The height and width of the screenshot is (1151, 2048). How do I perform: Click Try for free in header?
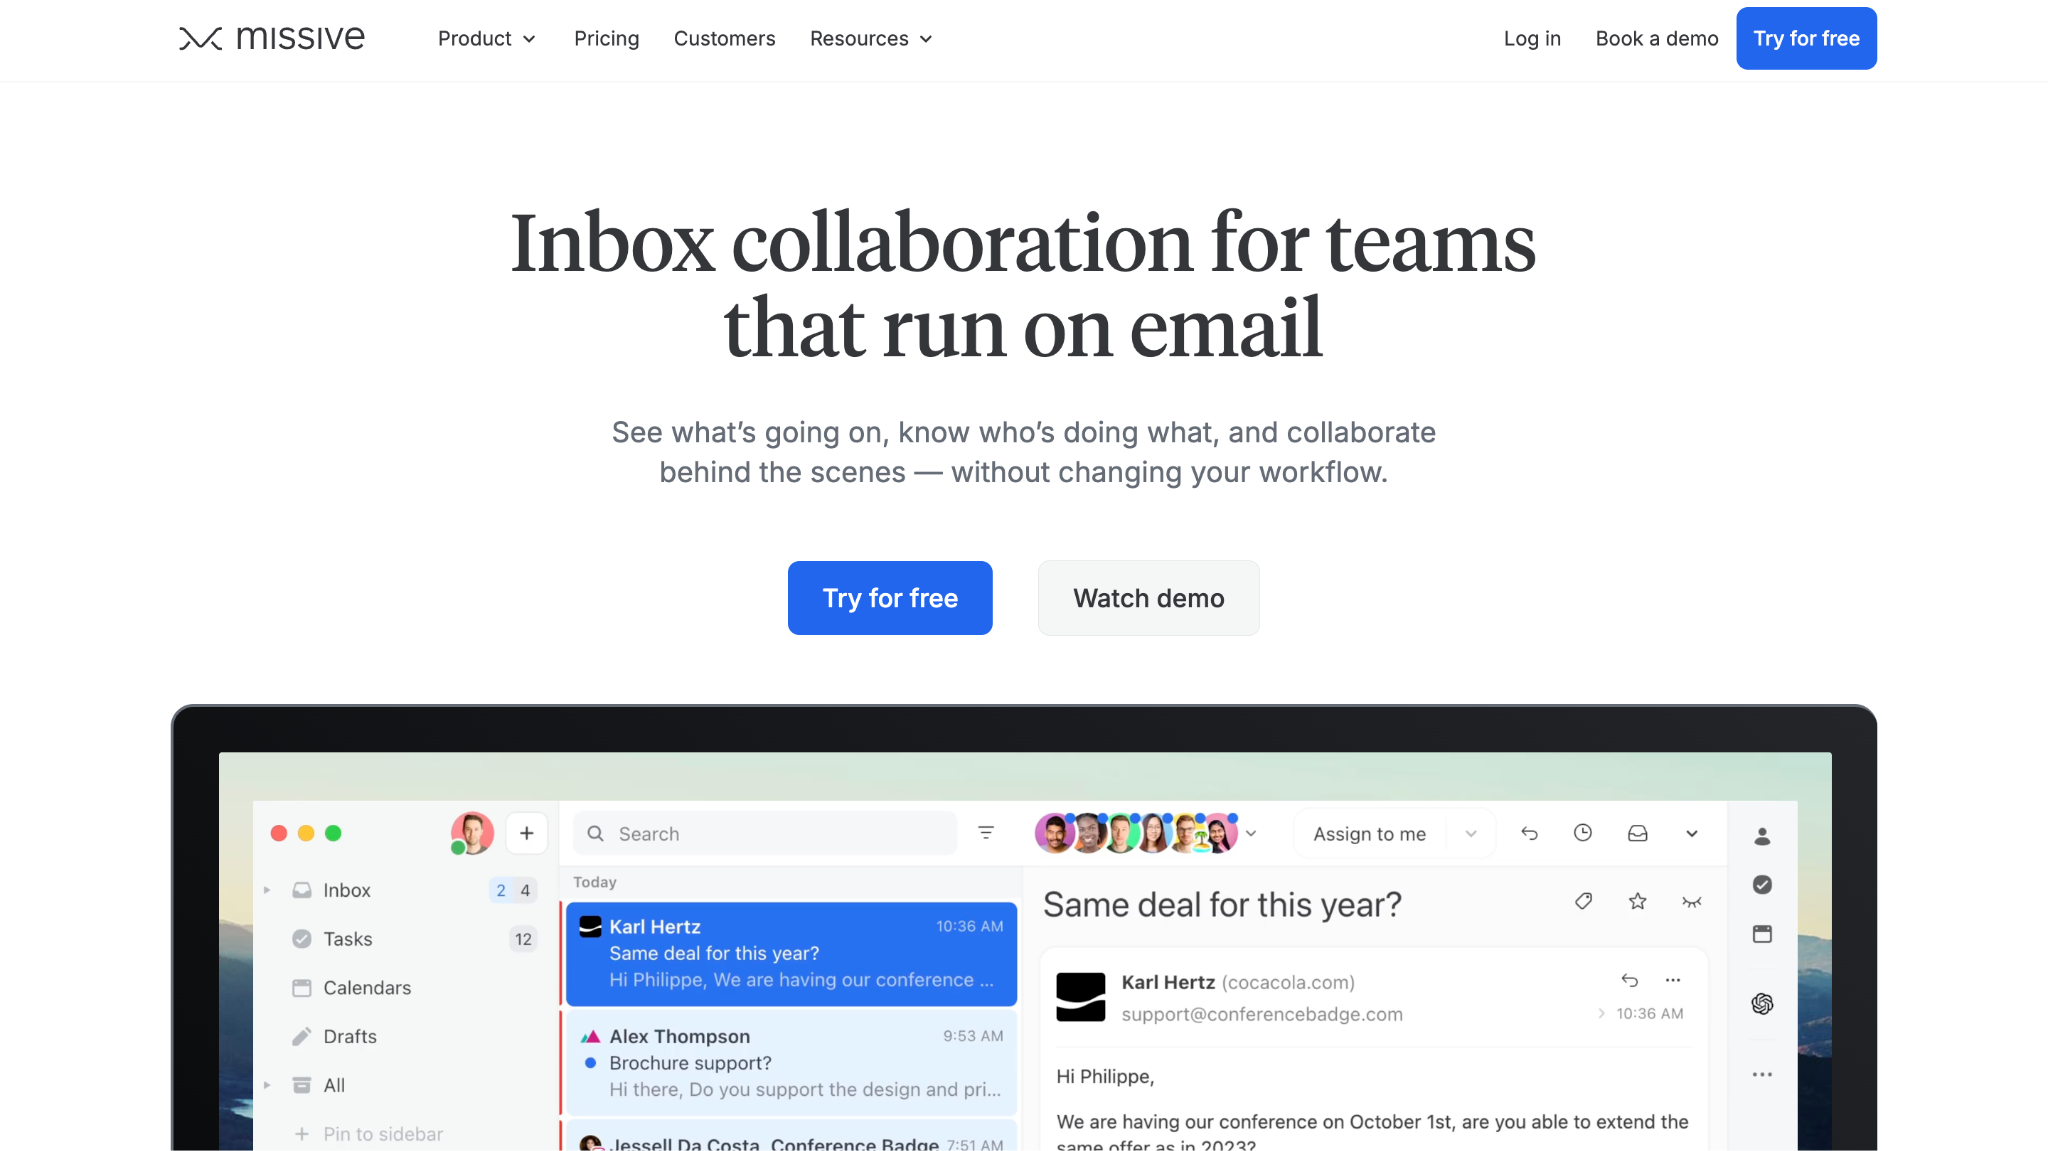point(1806,38)
